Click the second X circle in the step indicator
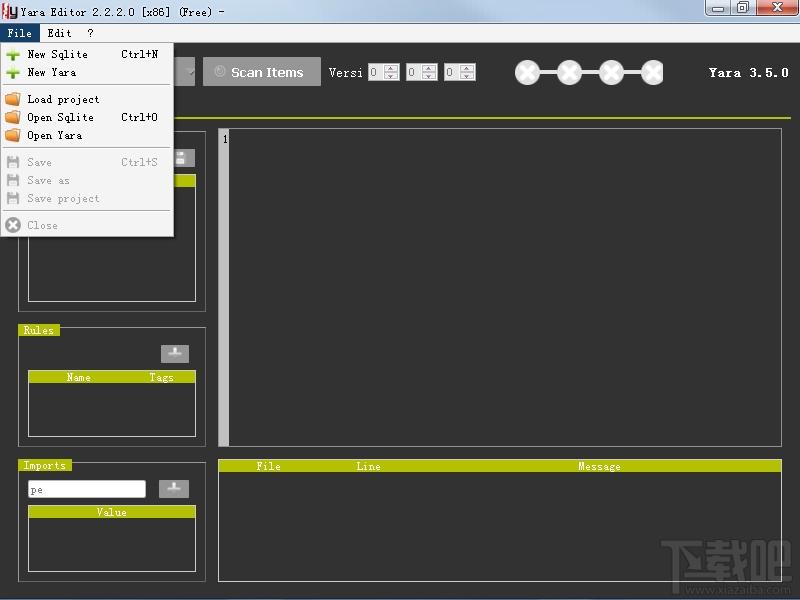800x600 pixels. click(569, 72)
